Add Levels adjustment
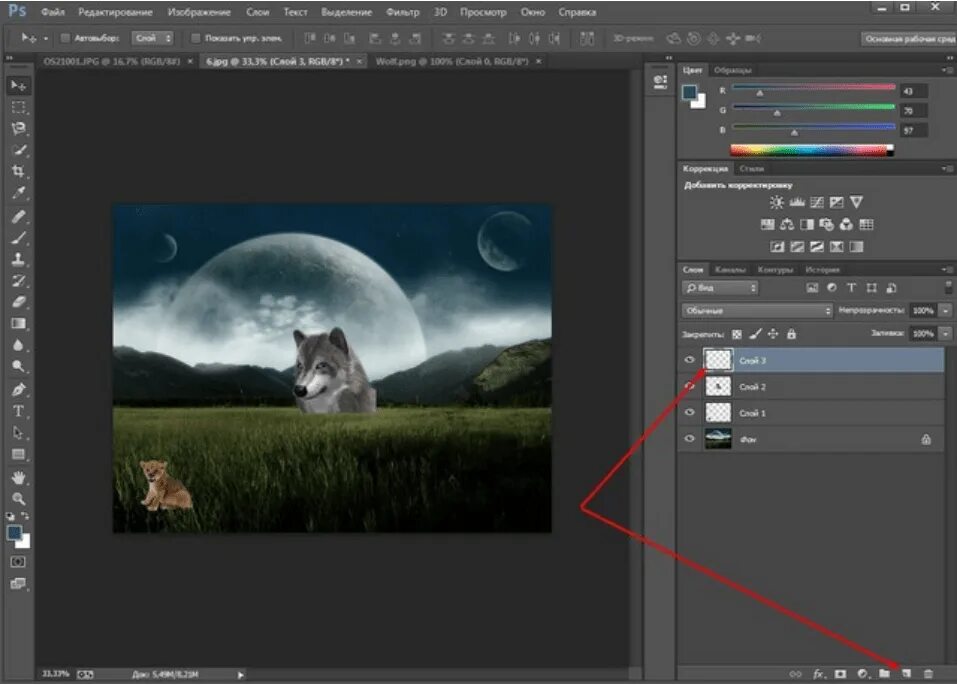This screenshot has width=957, height=685. click(x=796, y=203)
